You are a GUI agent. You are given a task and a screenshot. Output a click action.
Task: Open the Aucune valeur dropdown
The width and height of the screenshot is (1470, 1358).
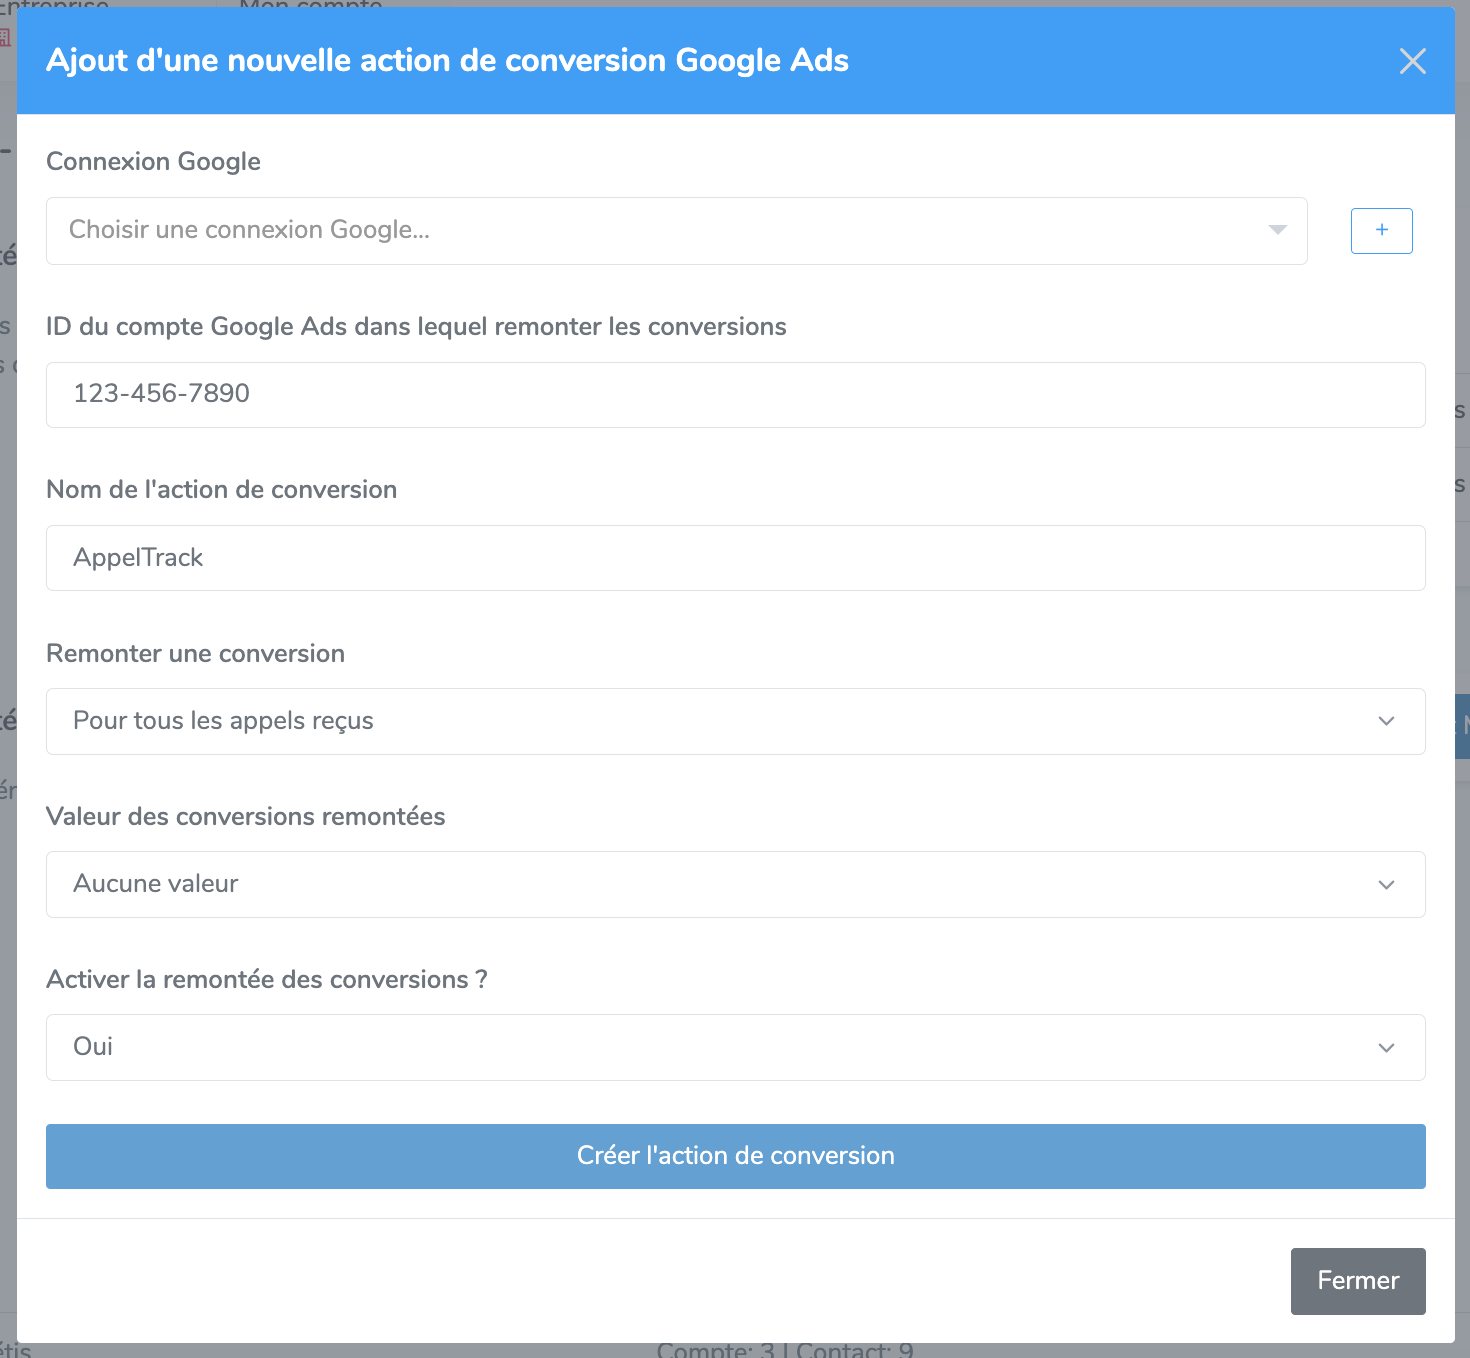pyautogui.click(x=736, y=884)
